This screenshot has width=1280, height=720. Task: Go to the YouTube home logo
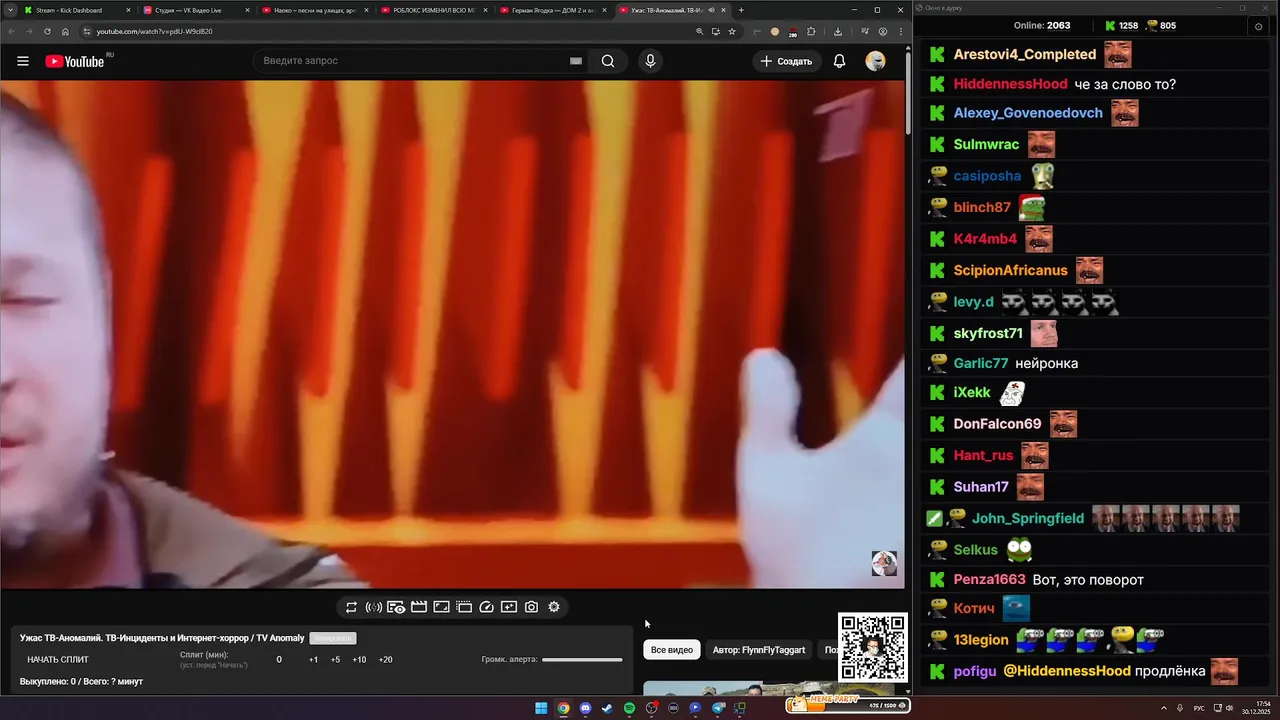(x=75, y=61)
